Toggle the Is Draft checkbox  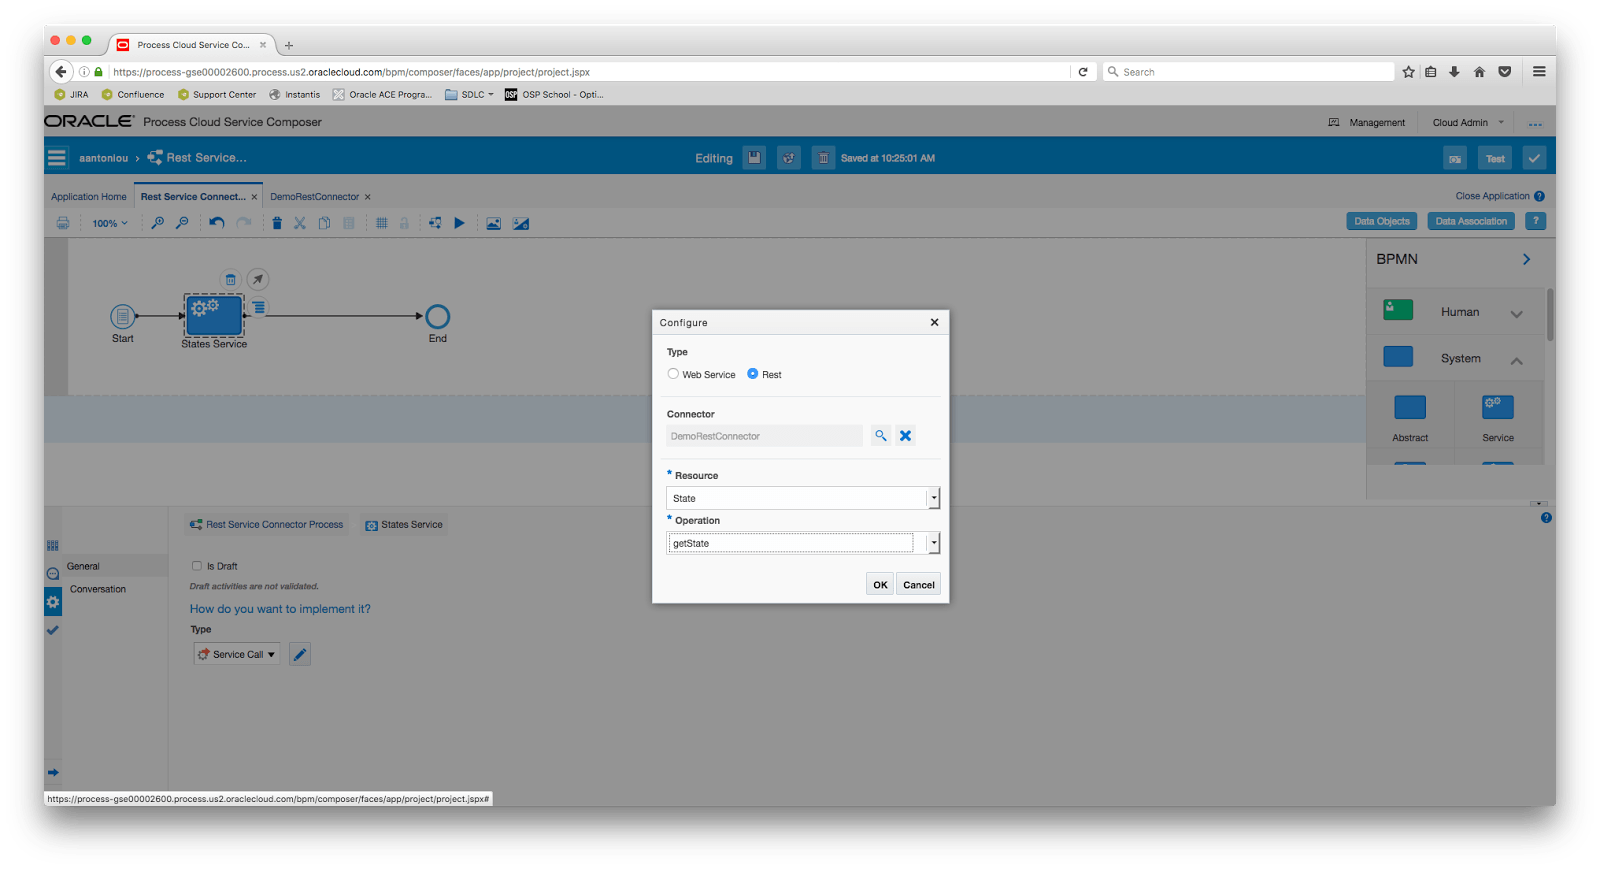pyautogui.click(x=197, y=566)
